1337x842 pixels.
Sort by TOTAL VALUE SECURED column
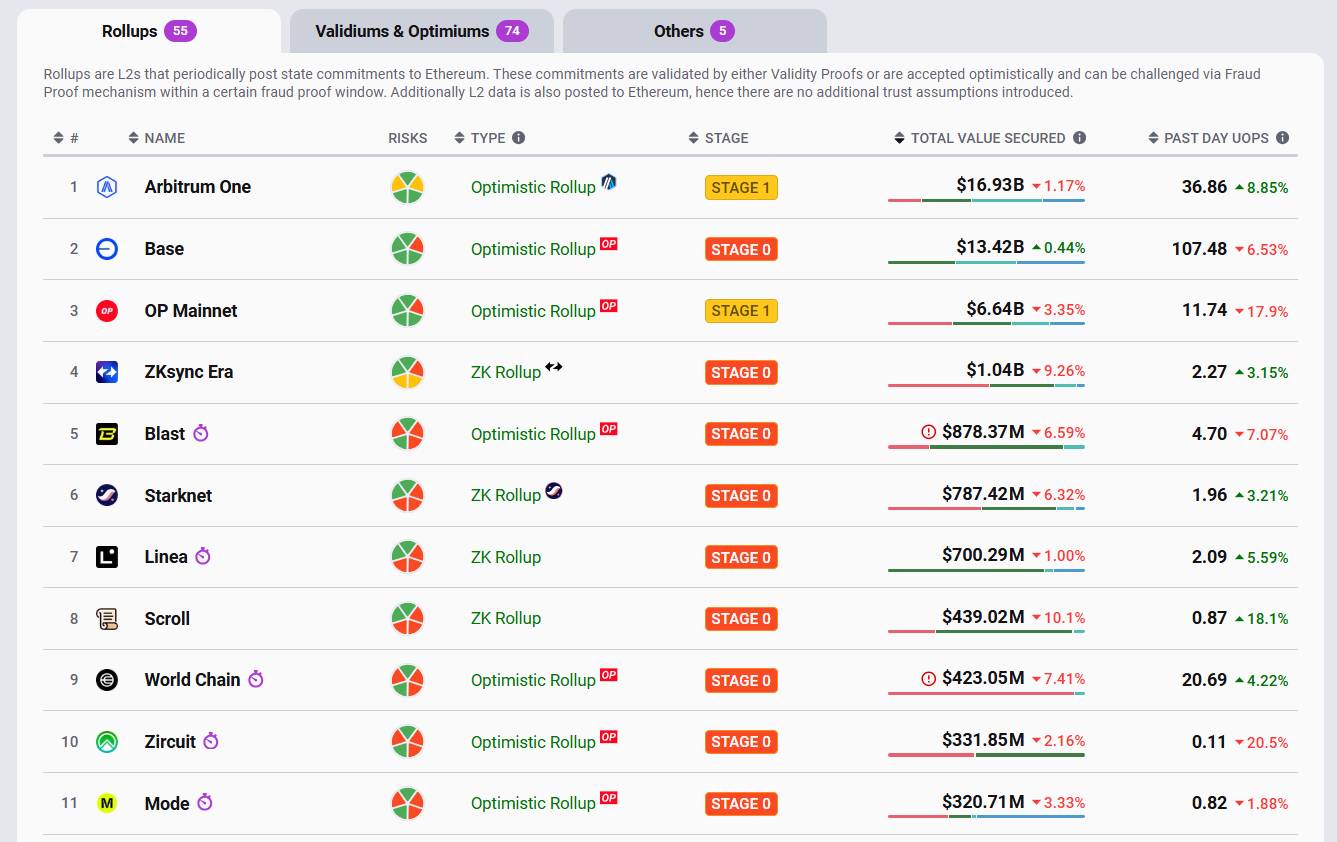coord(979,138)
